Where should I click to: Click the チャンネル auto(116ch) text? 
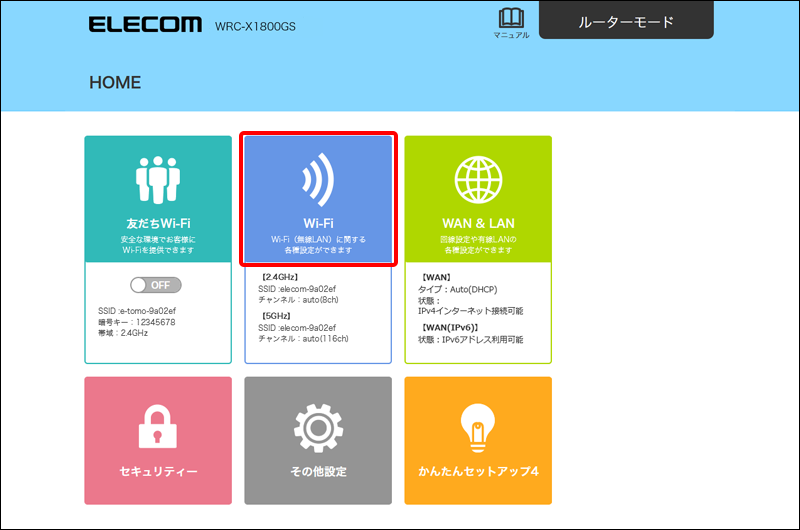pos(304,339)
